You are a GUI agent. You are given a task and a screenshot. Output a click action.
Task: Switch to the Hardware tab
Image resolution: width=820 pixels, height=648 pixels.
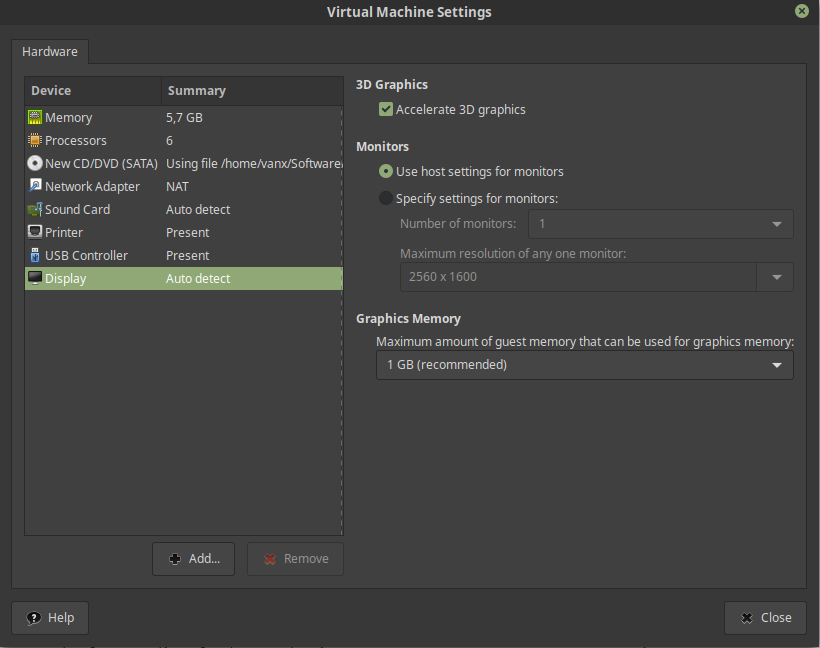tap(50, 51)
